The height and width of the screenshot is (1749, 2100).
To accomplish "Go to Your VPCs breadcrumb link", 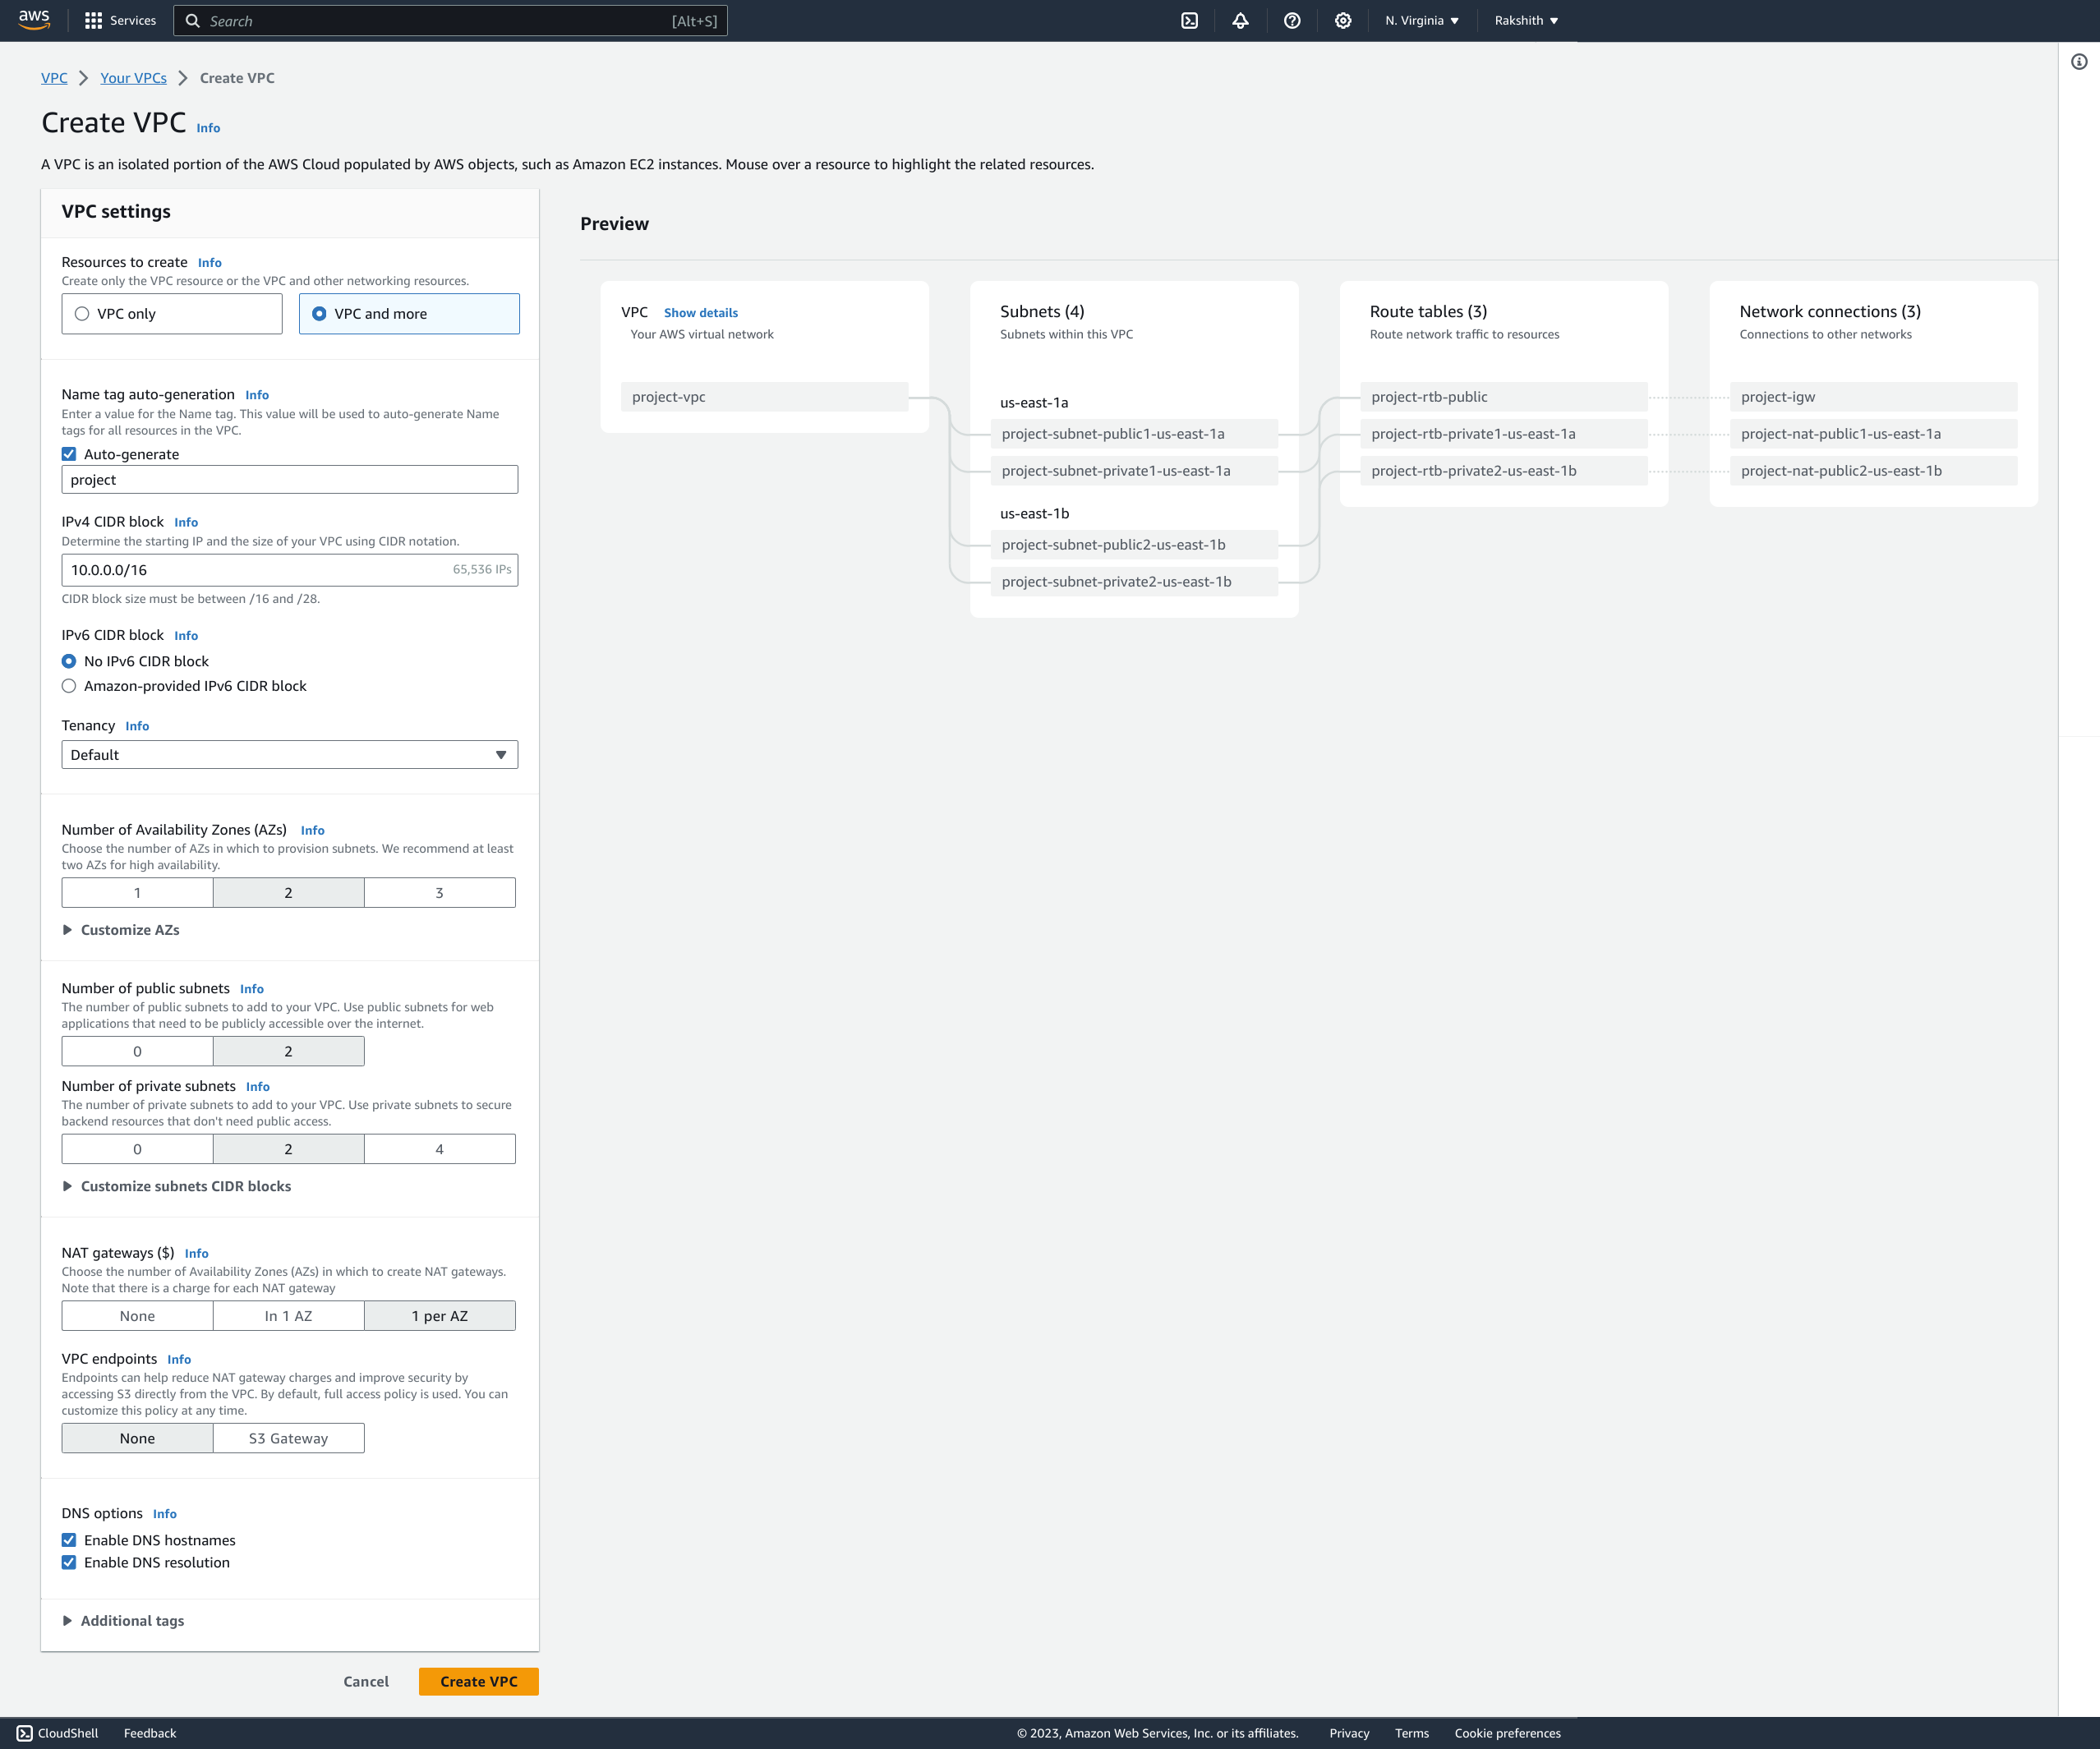I will [x=133, y=78].
